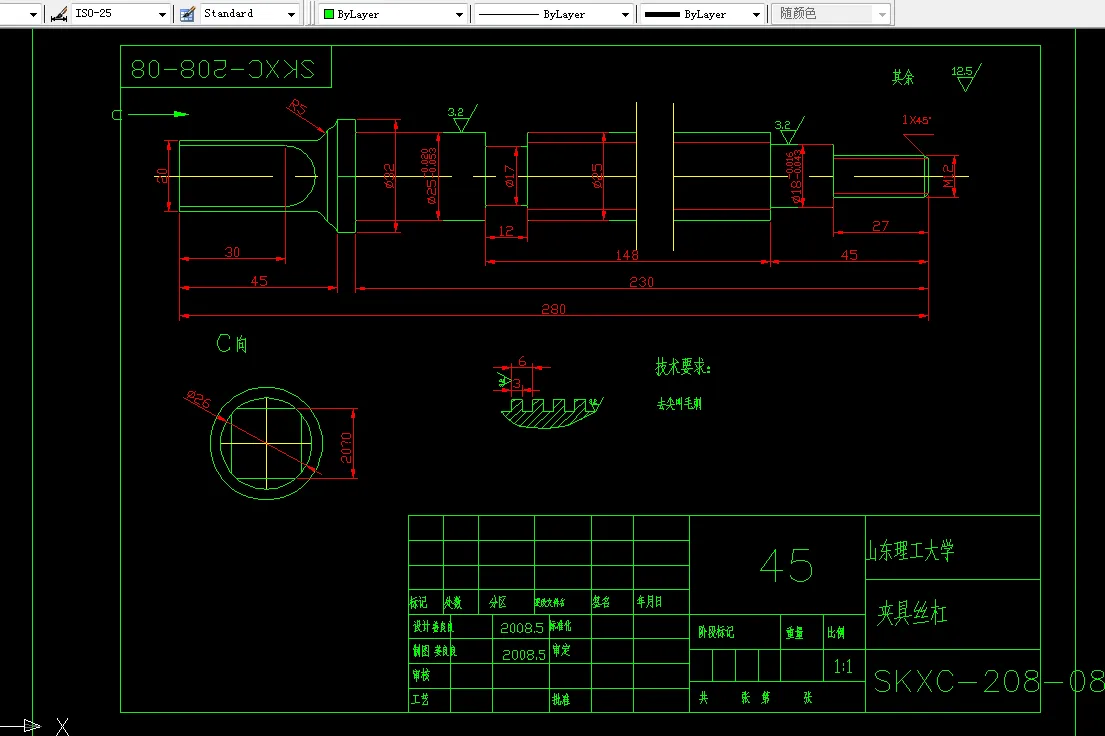
Task: Select the 1:1 scale value in title block
Action: pyautogui.click(x=843, y=666)
